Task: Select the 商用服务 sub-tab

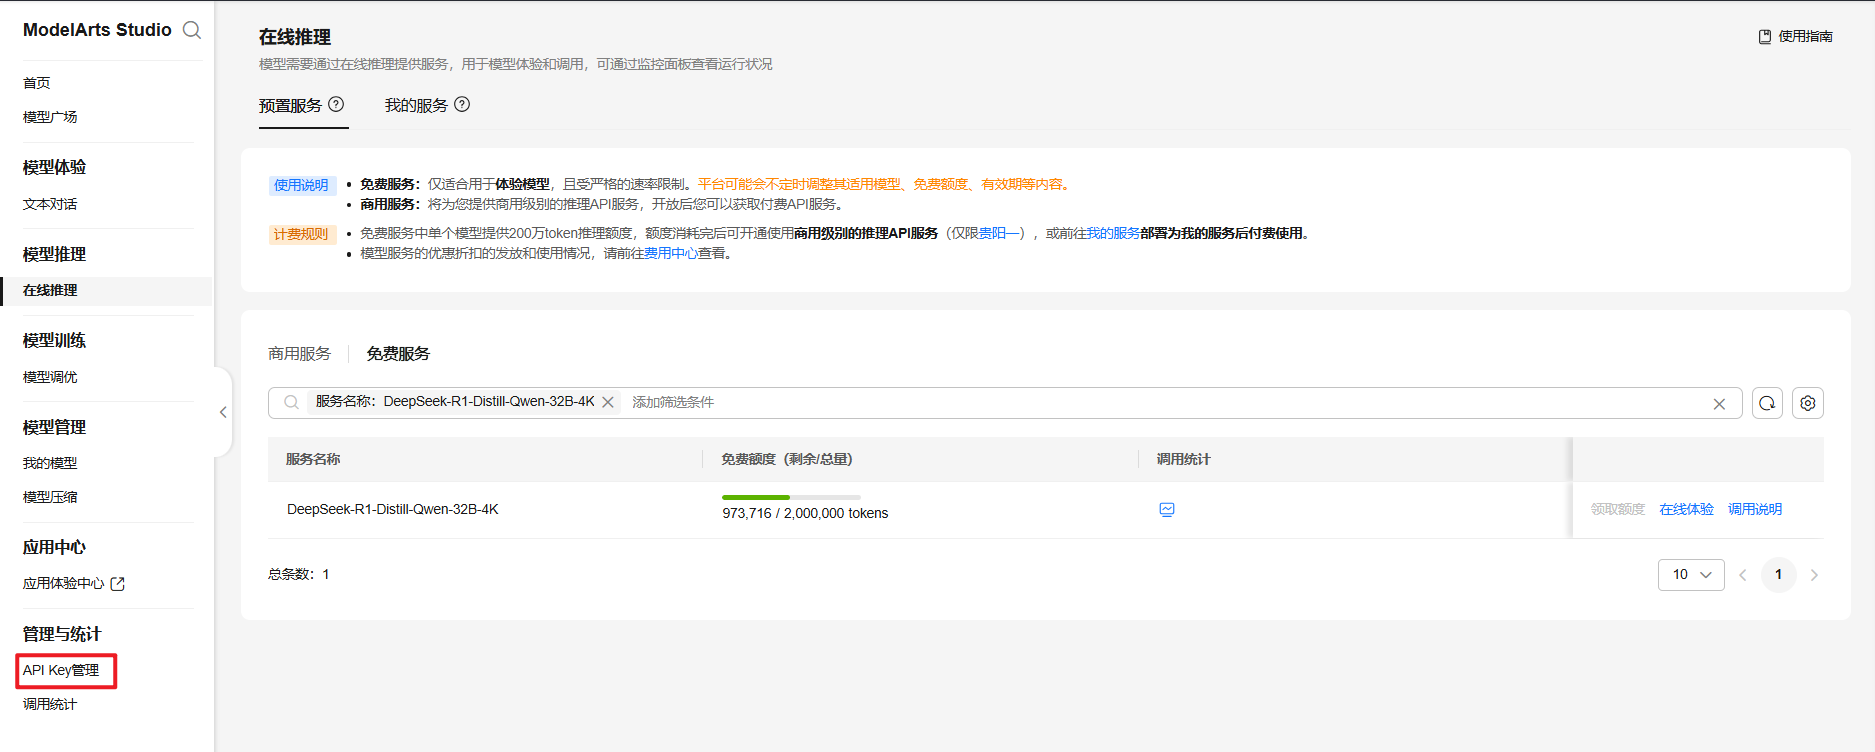Action: pos(299,354)
